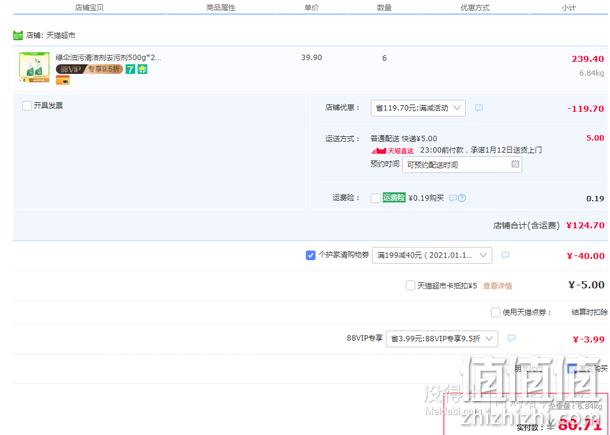Viewport: 610px width, 435px height.
Task: Uncheck the 个护家清购物券 checkbox
Action: point(310,255)
